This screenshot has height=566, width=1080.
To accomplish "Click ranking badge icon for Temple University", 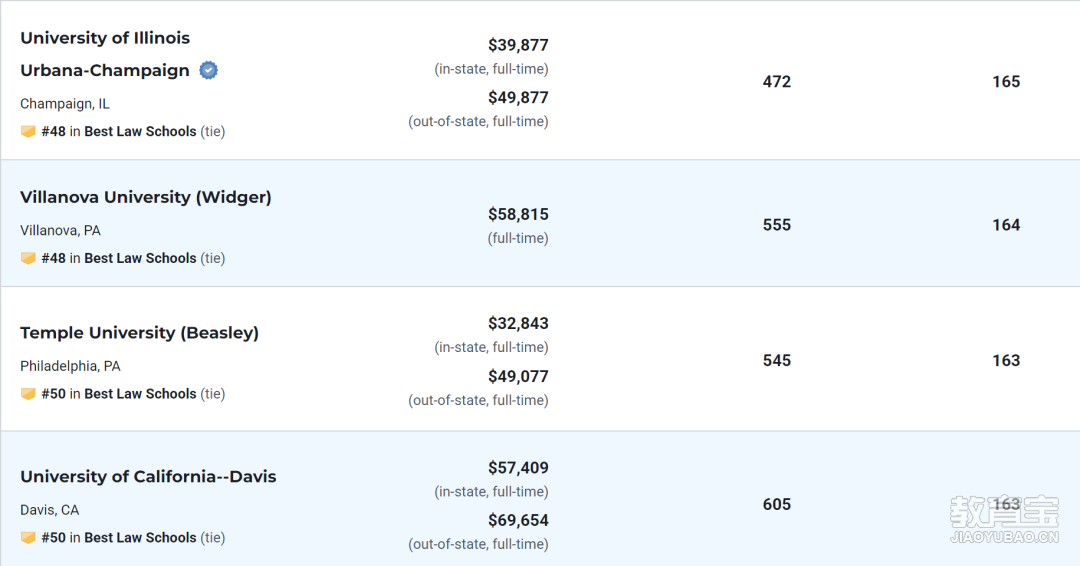I will click(28, 394).
